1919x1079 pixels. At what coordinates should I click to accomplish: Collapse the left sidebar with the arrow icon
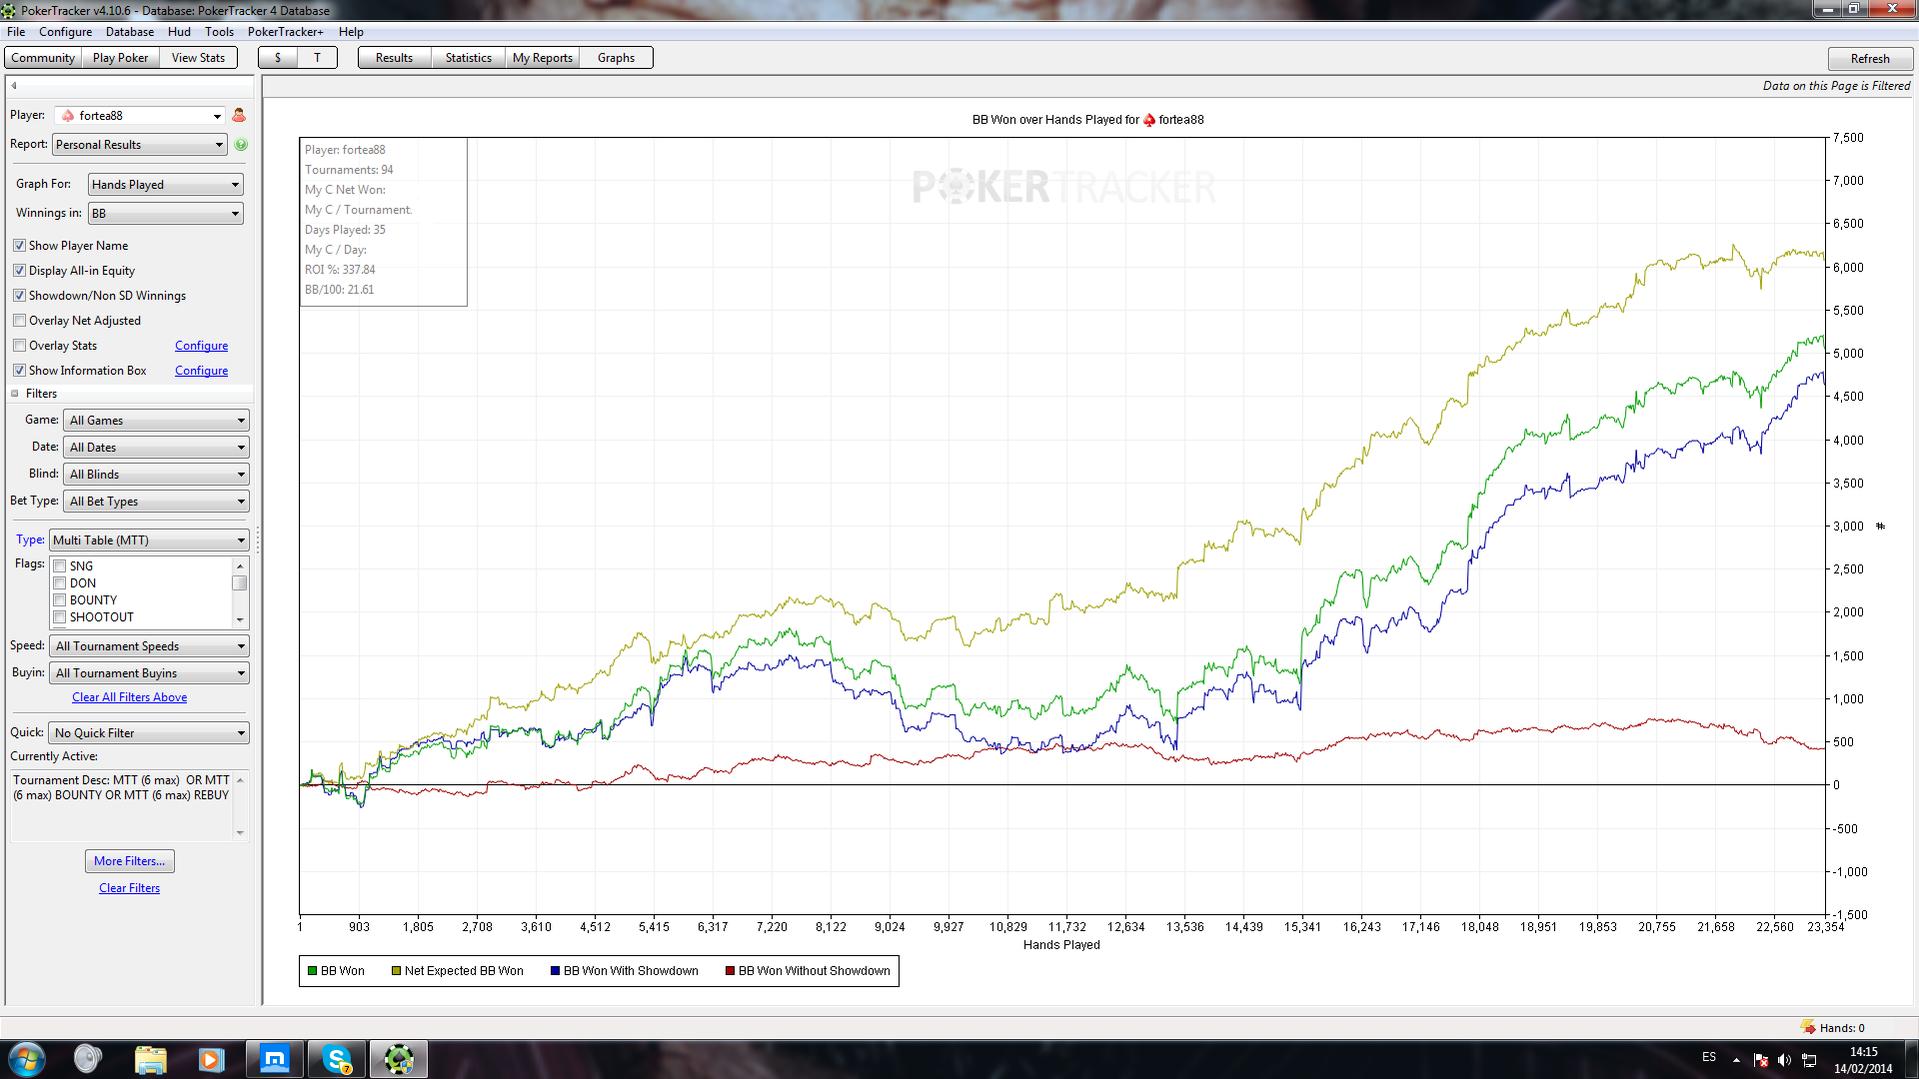(14, 86)
